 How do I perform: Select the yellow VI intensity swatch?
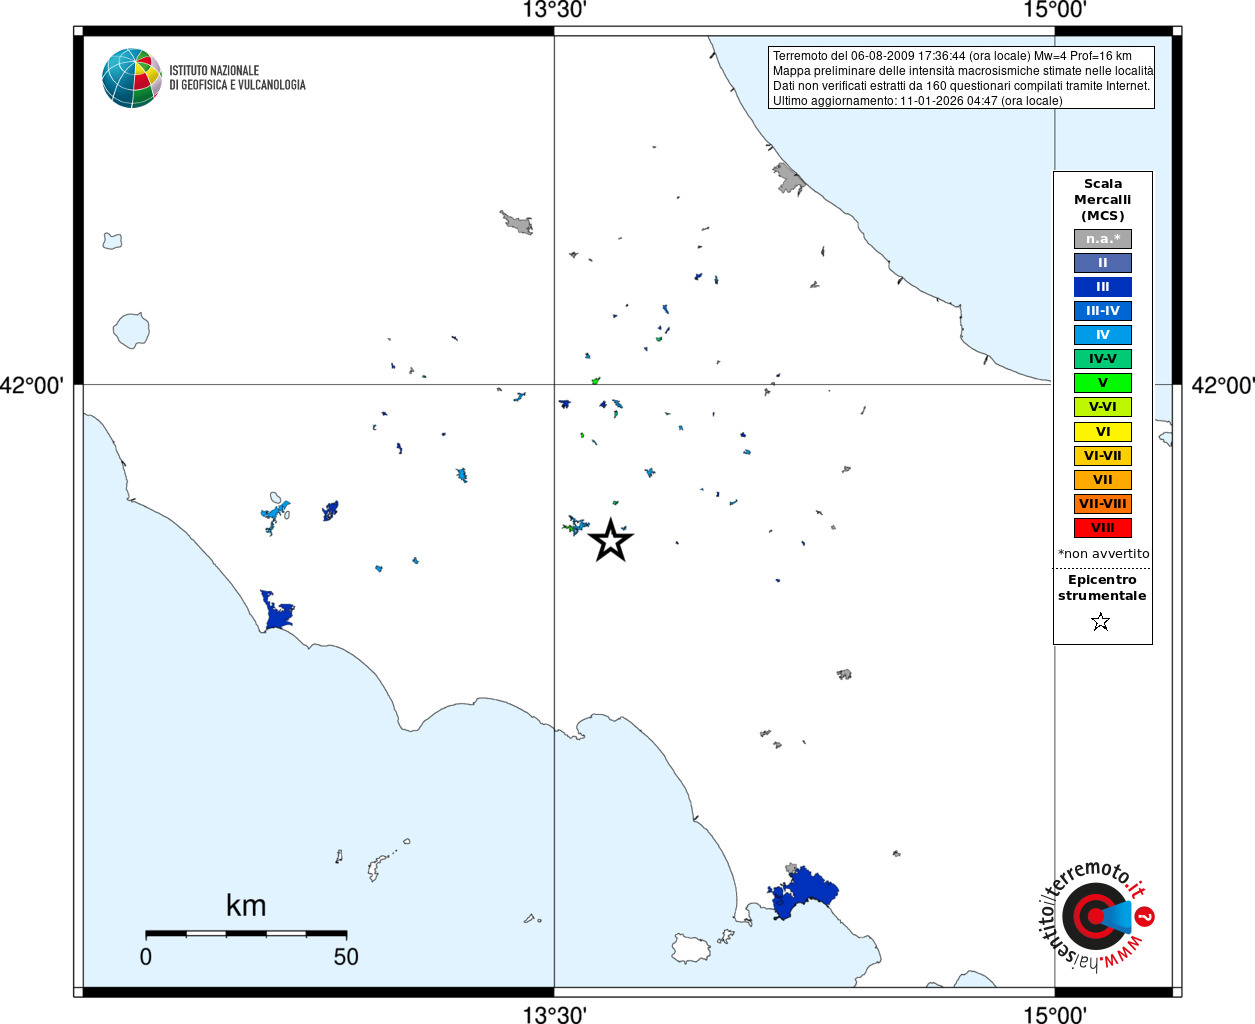click(x=1103, y=432)
